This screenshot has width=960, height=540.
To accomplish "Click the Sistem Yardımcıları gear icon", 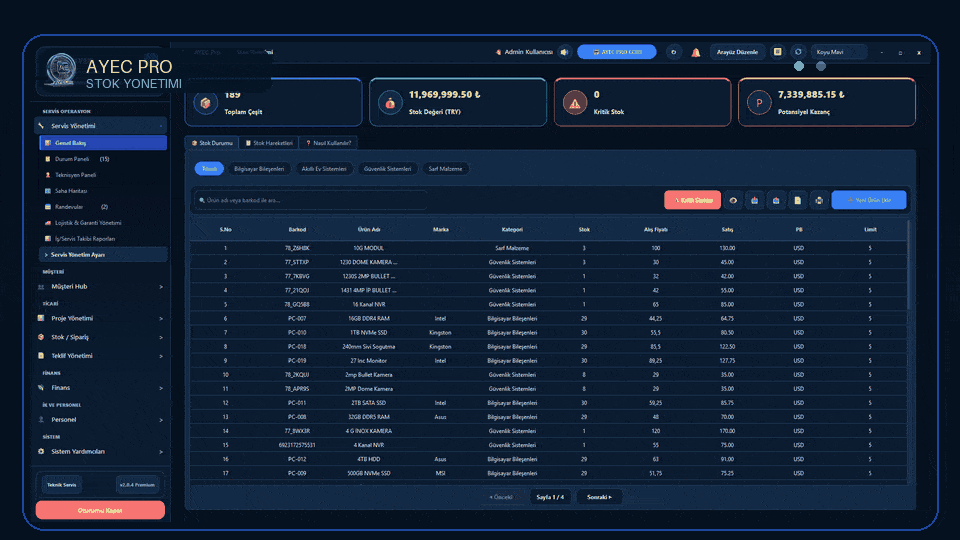I will pyautogui.click(x=41, y=451).
